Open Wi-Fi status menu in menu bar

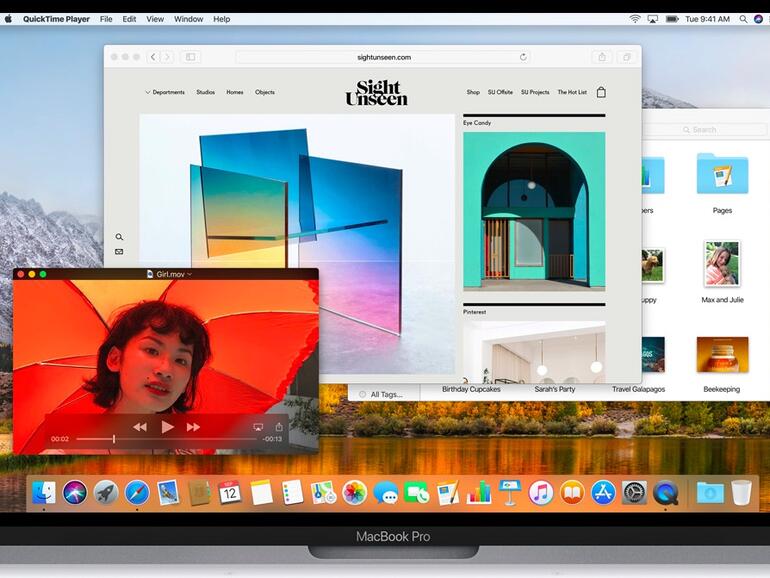pyautogui.click(x=634, y=19)
